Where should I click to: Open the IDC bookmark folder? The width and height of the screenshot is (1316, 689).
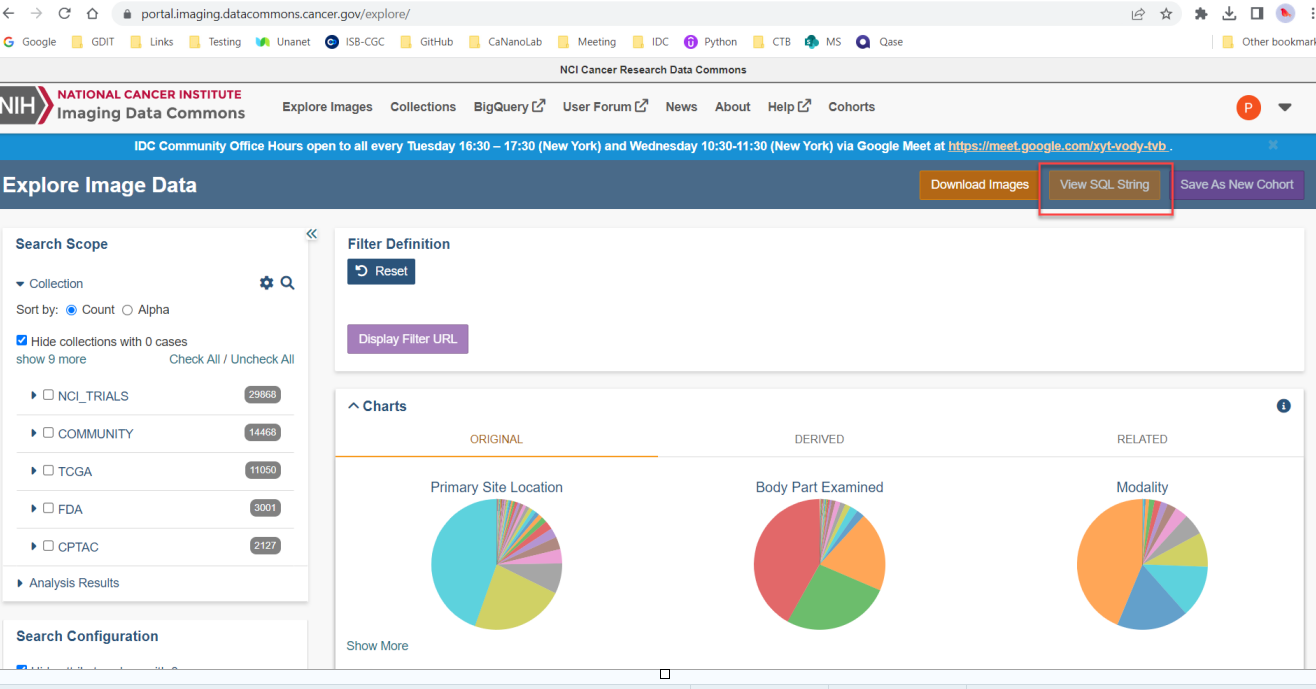[x=651, y=41]
